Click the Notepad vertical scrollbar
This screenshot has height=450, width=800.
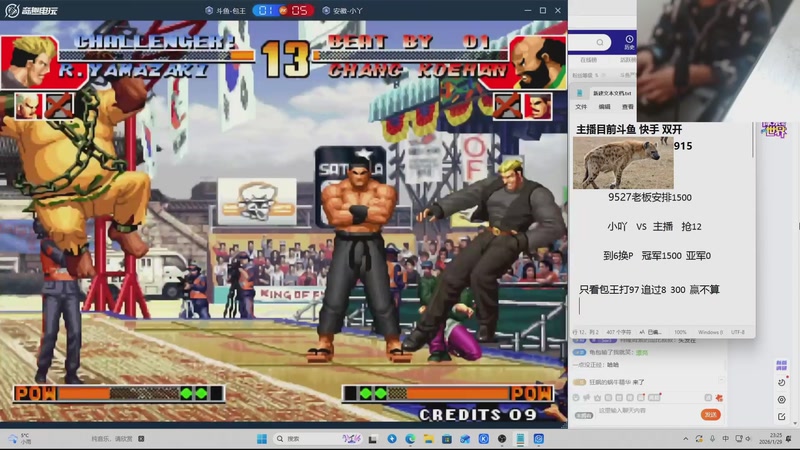point(753,140)
